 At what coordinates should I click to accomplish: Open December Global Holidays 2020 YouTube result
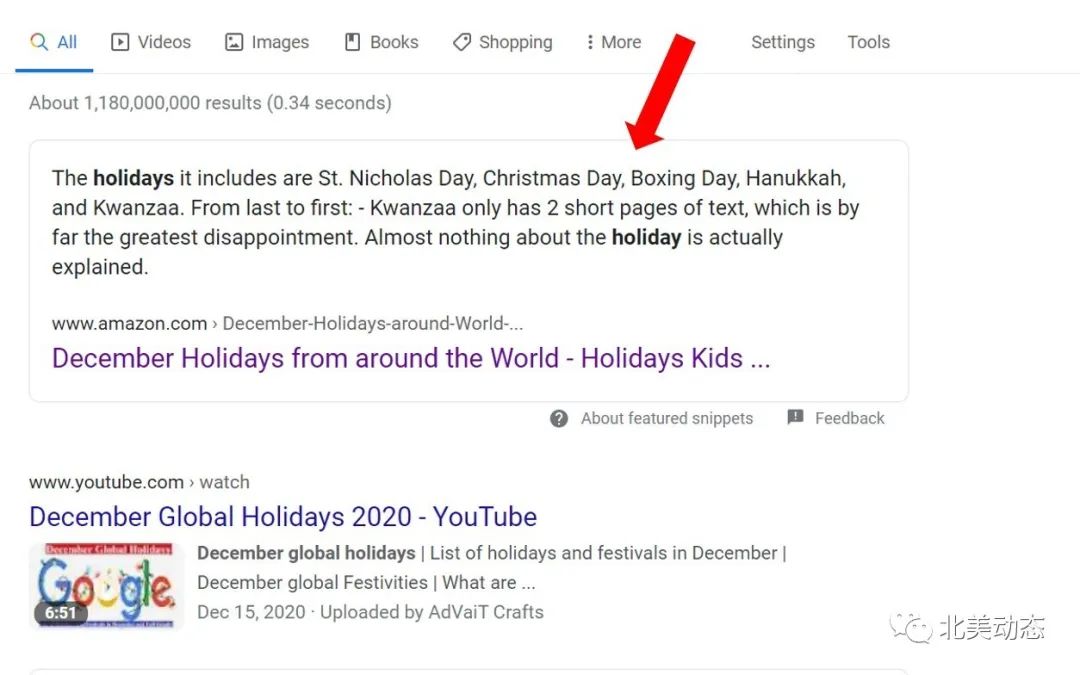[283, 516]
